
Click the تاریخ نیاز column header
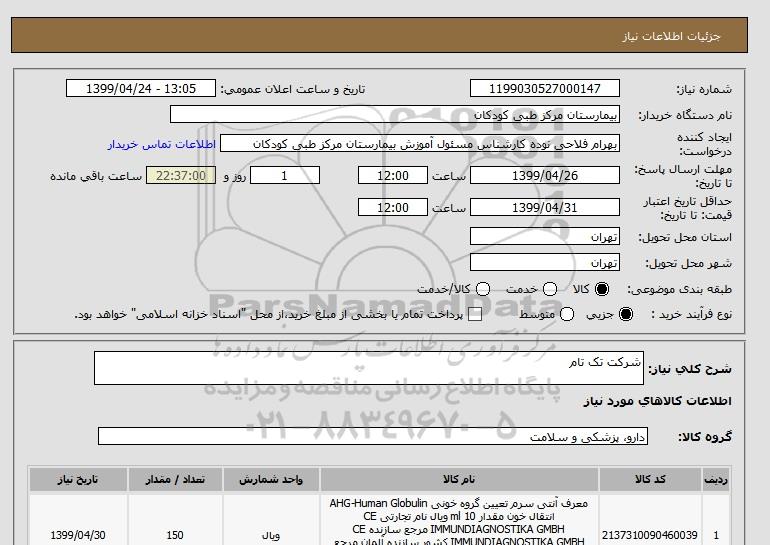(x=78, y=479)
